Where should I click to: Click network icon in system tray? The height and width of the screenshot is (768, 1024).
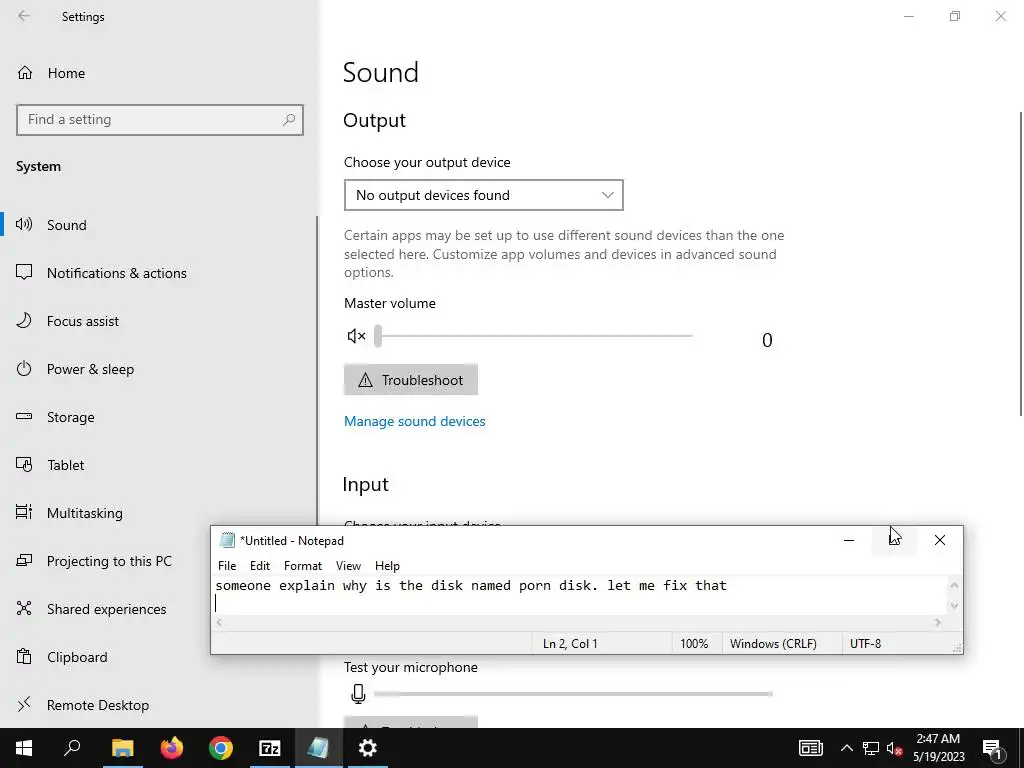[x=871, y=748]
